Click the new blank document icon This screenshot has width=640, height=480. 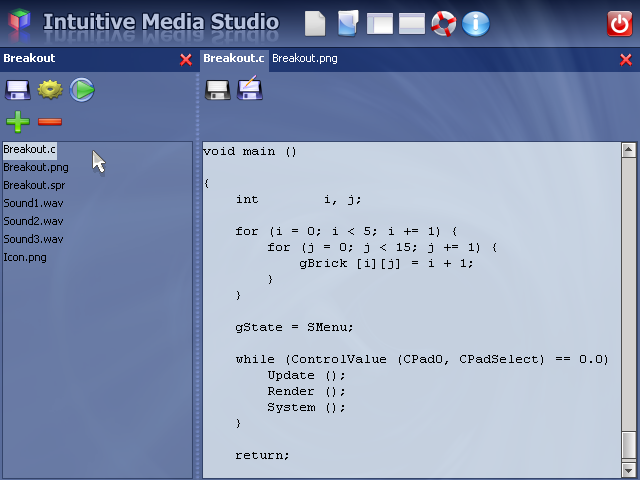pyautogui.click(x=315, y=24)
